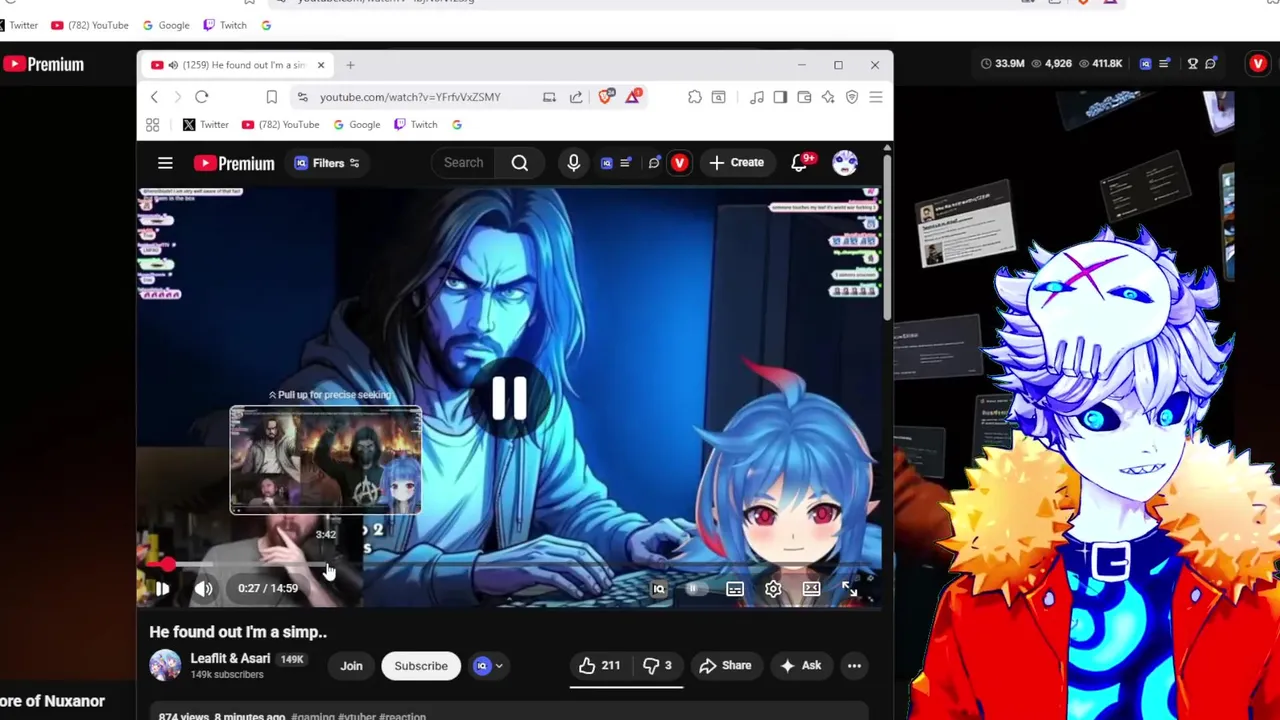Click the vidIQ icon in player controls

coord(658,589)
